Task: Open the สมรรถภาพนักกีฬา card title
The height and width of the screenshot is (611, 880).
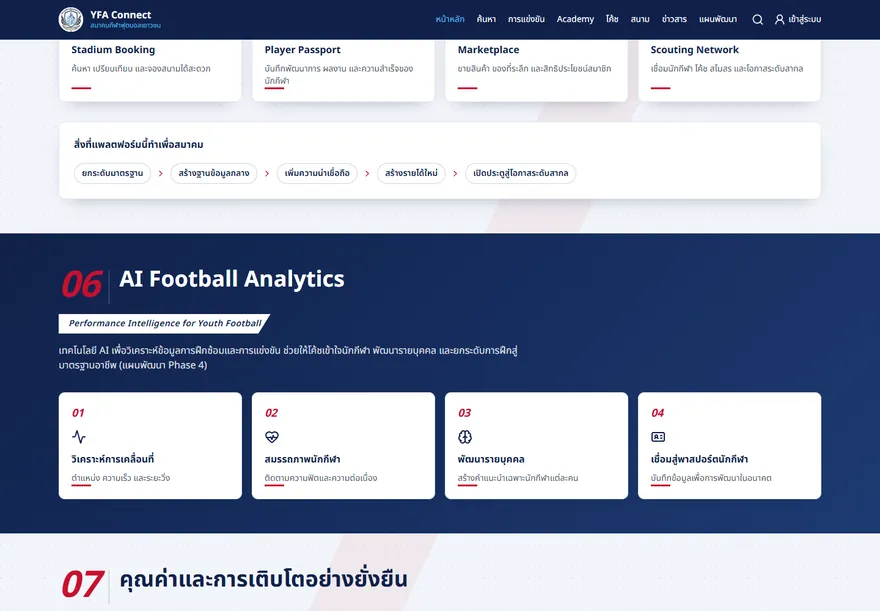Action: click(x=302, y=459)
